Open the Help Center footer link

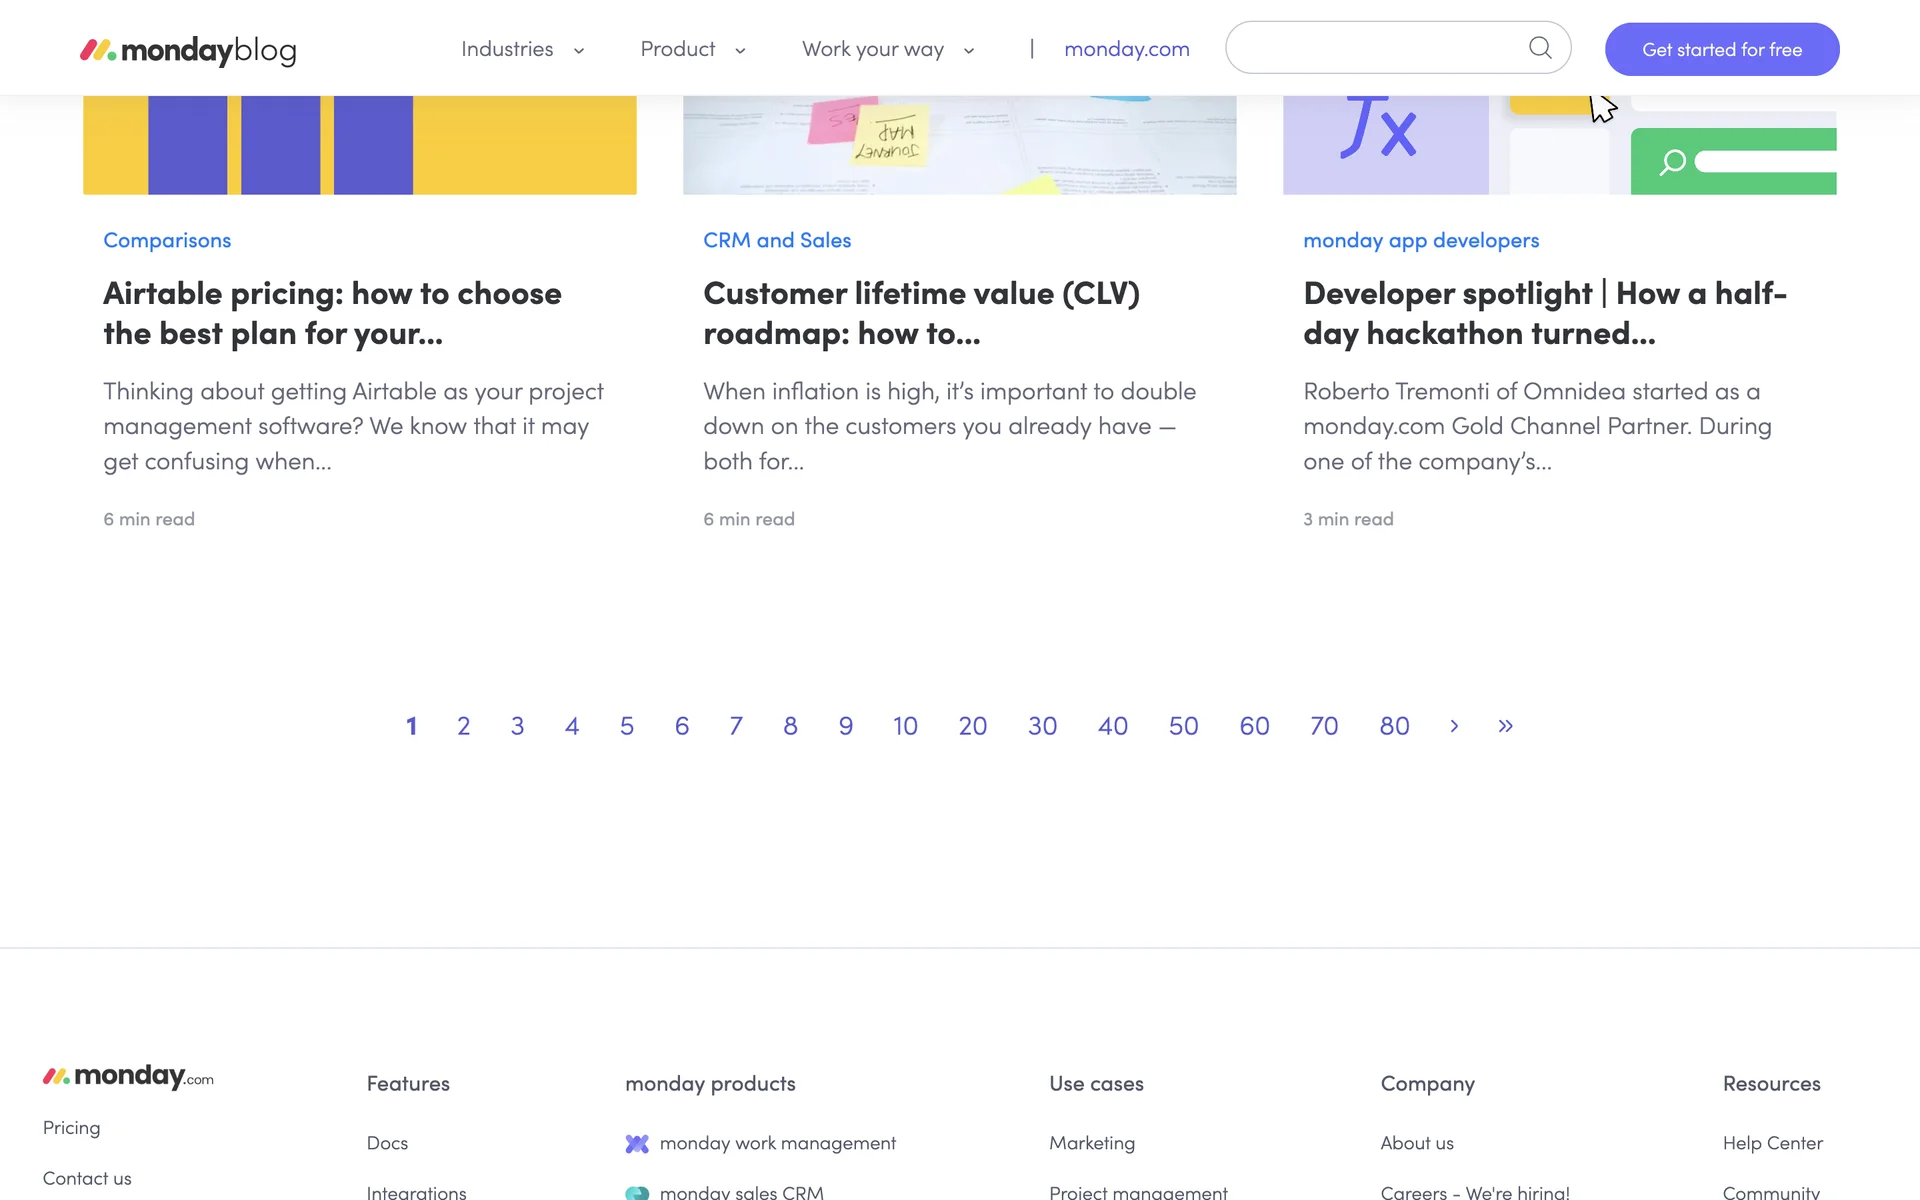(x=1772, y=1143)
